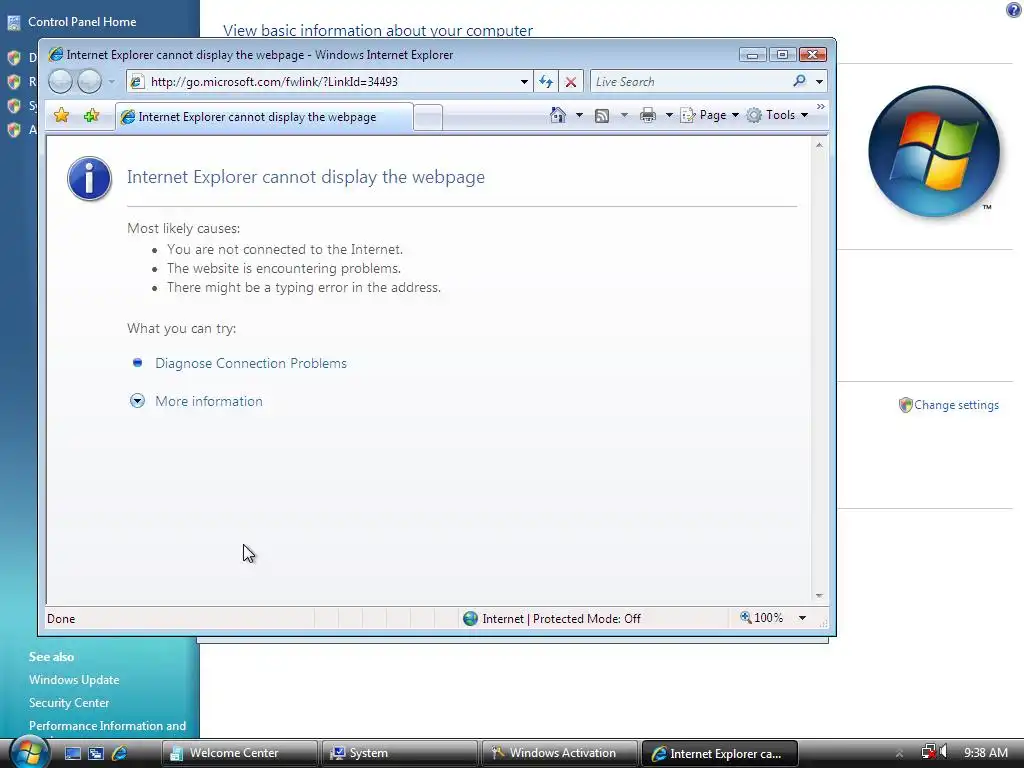Click the RSS Feeds icon
Image resolution: width=1024 pixels, height=768 pixels.
(602, 116)
